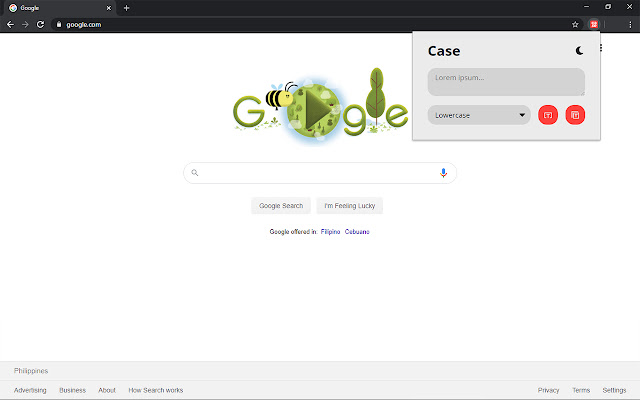Click the second red copy button
Screen dimensions: 640x400
(x=575, y=115)
